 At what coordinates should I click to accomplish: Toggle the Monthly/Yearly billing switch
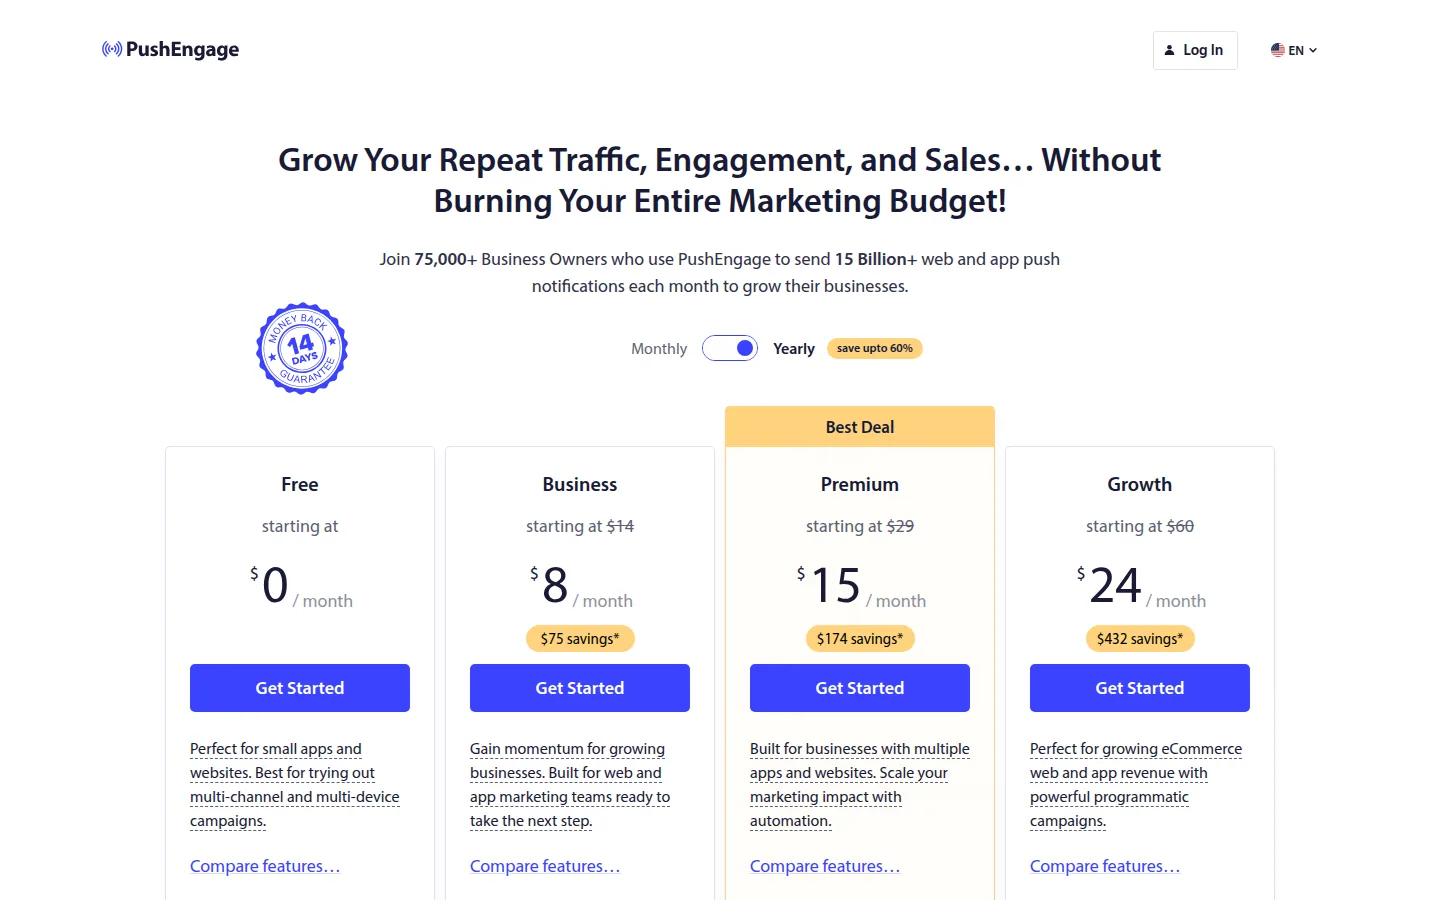(730, 348)
